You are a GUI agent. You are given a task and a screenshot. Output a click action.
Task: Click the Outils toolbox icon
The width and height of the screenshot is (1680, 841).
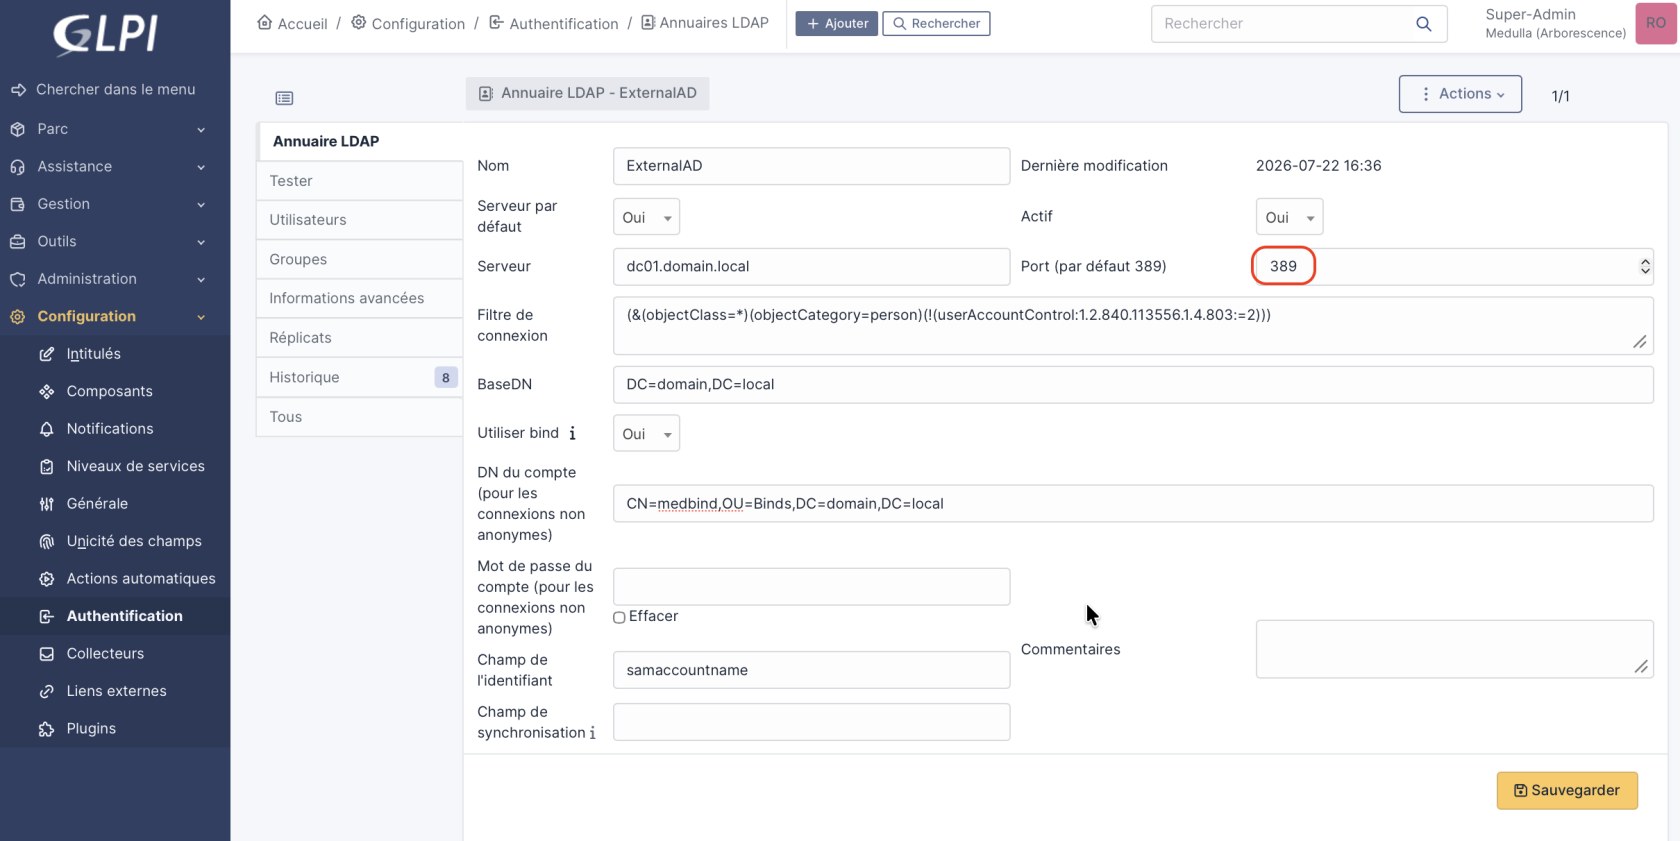[17, 242]
